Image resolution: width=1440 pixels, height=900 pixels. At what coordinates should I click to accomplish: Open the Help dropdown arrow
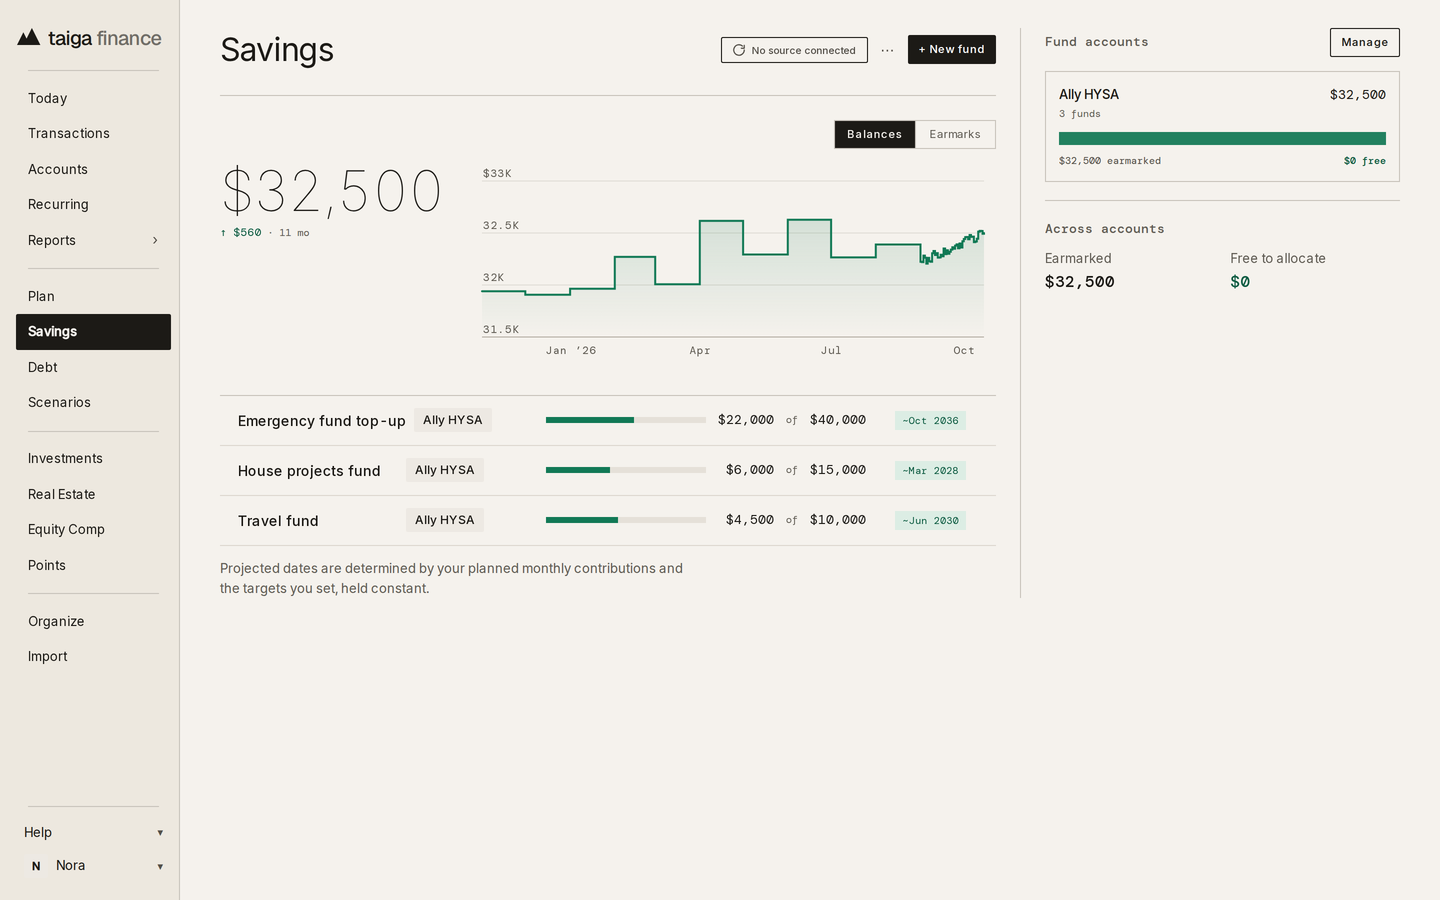pyautogui.click(x=160, y=833)
